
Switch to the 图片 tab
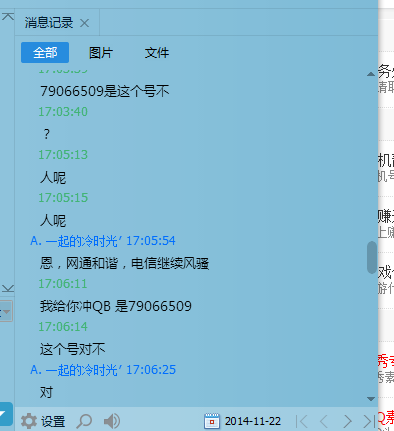[x=101, y=53]
